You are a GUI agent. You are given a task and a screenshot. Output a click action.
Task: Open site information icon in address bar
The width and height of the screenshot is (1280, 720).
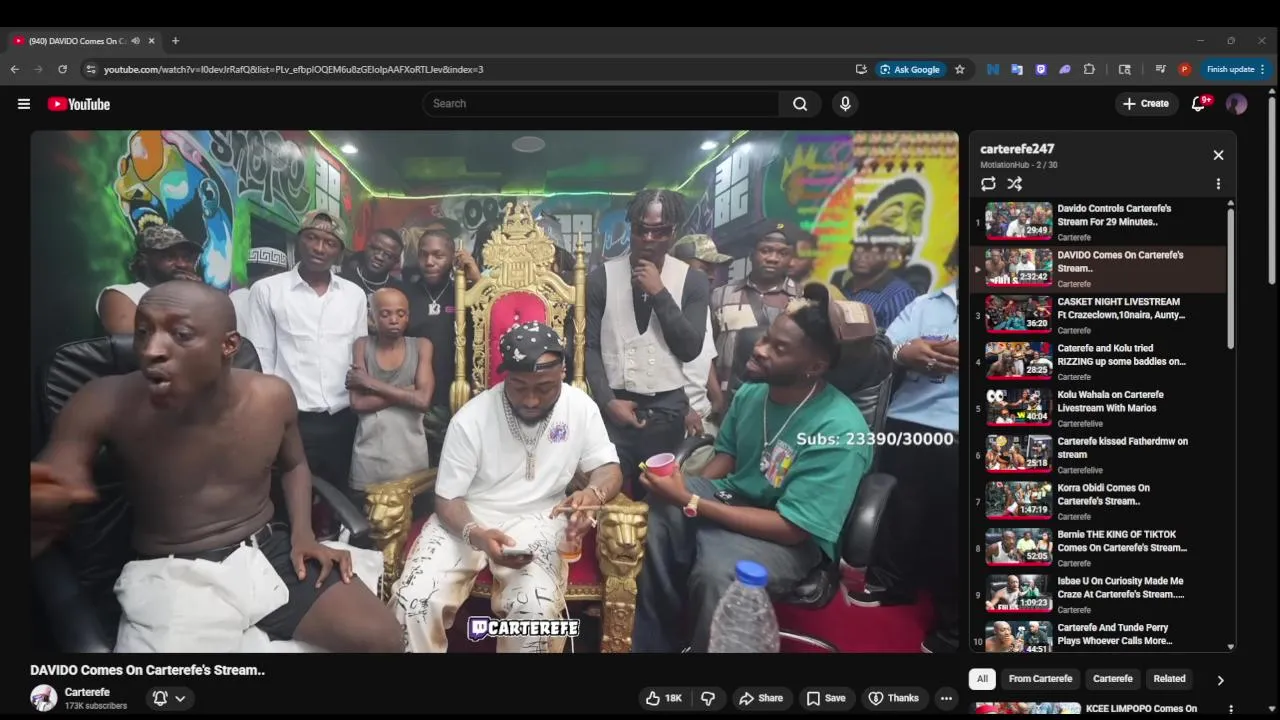point(91,69)
